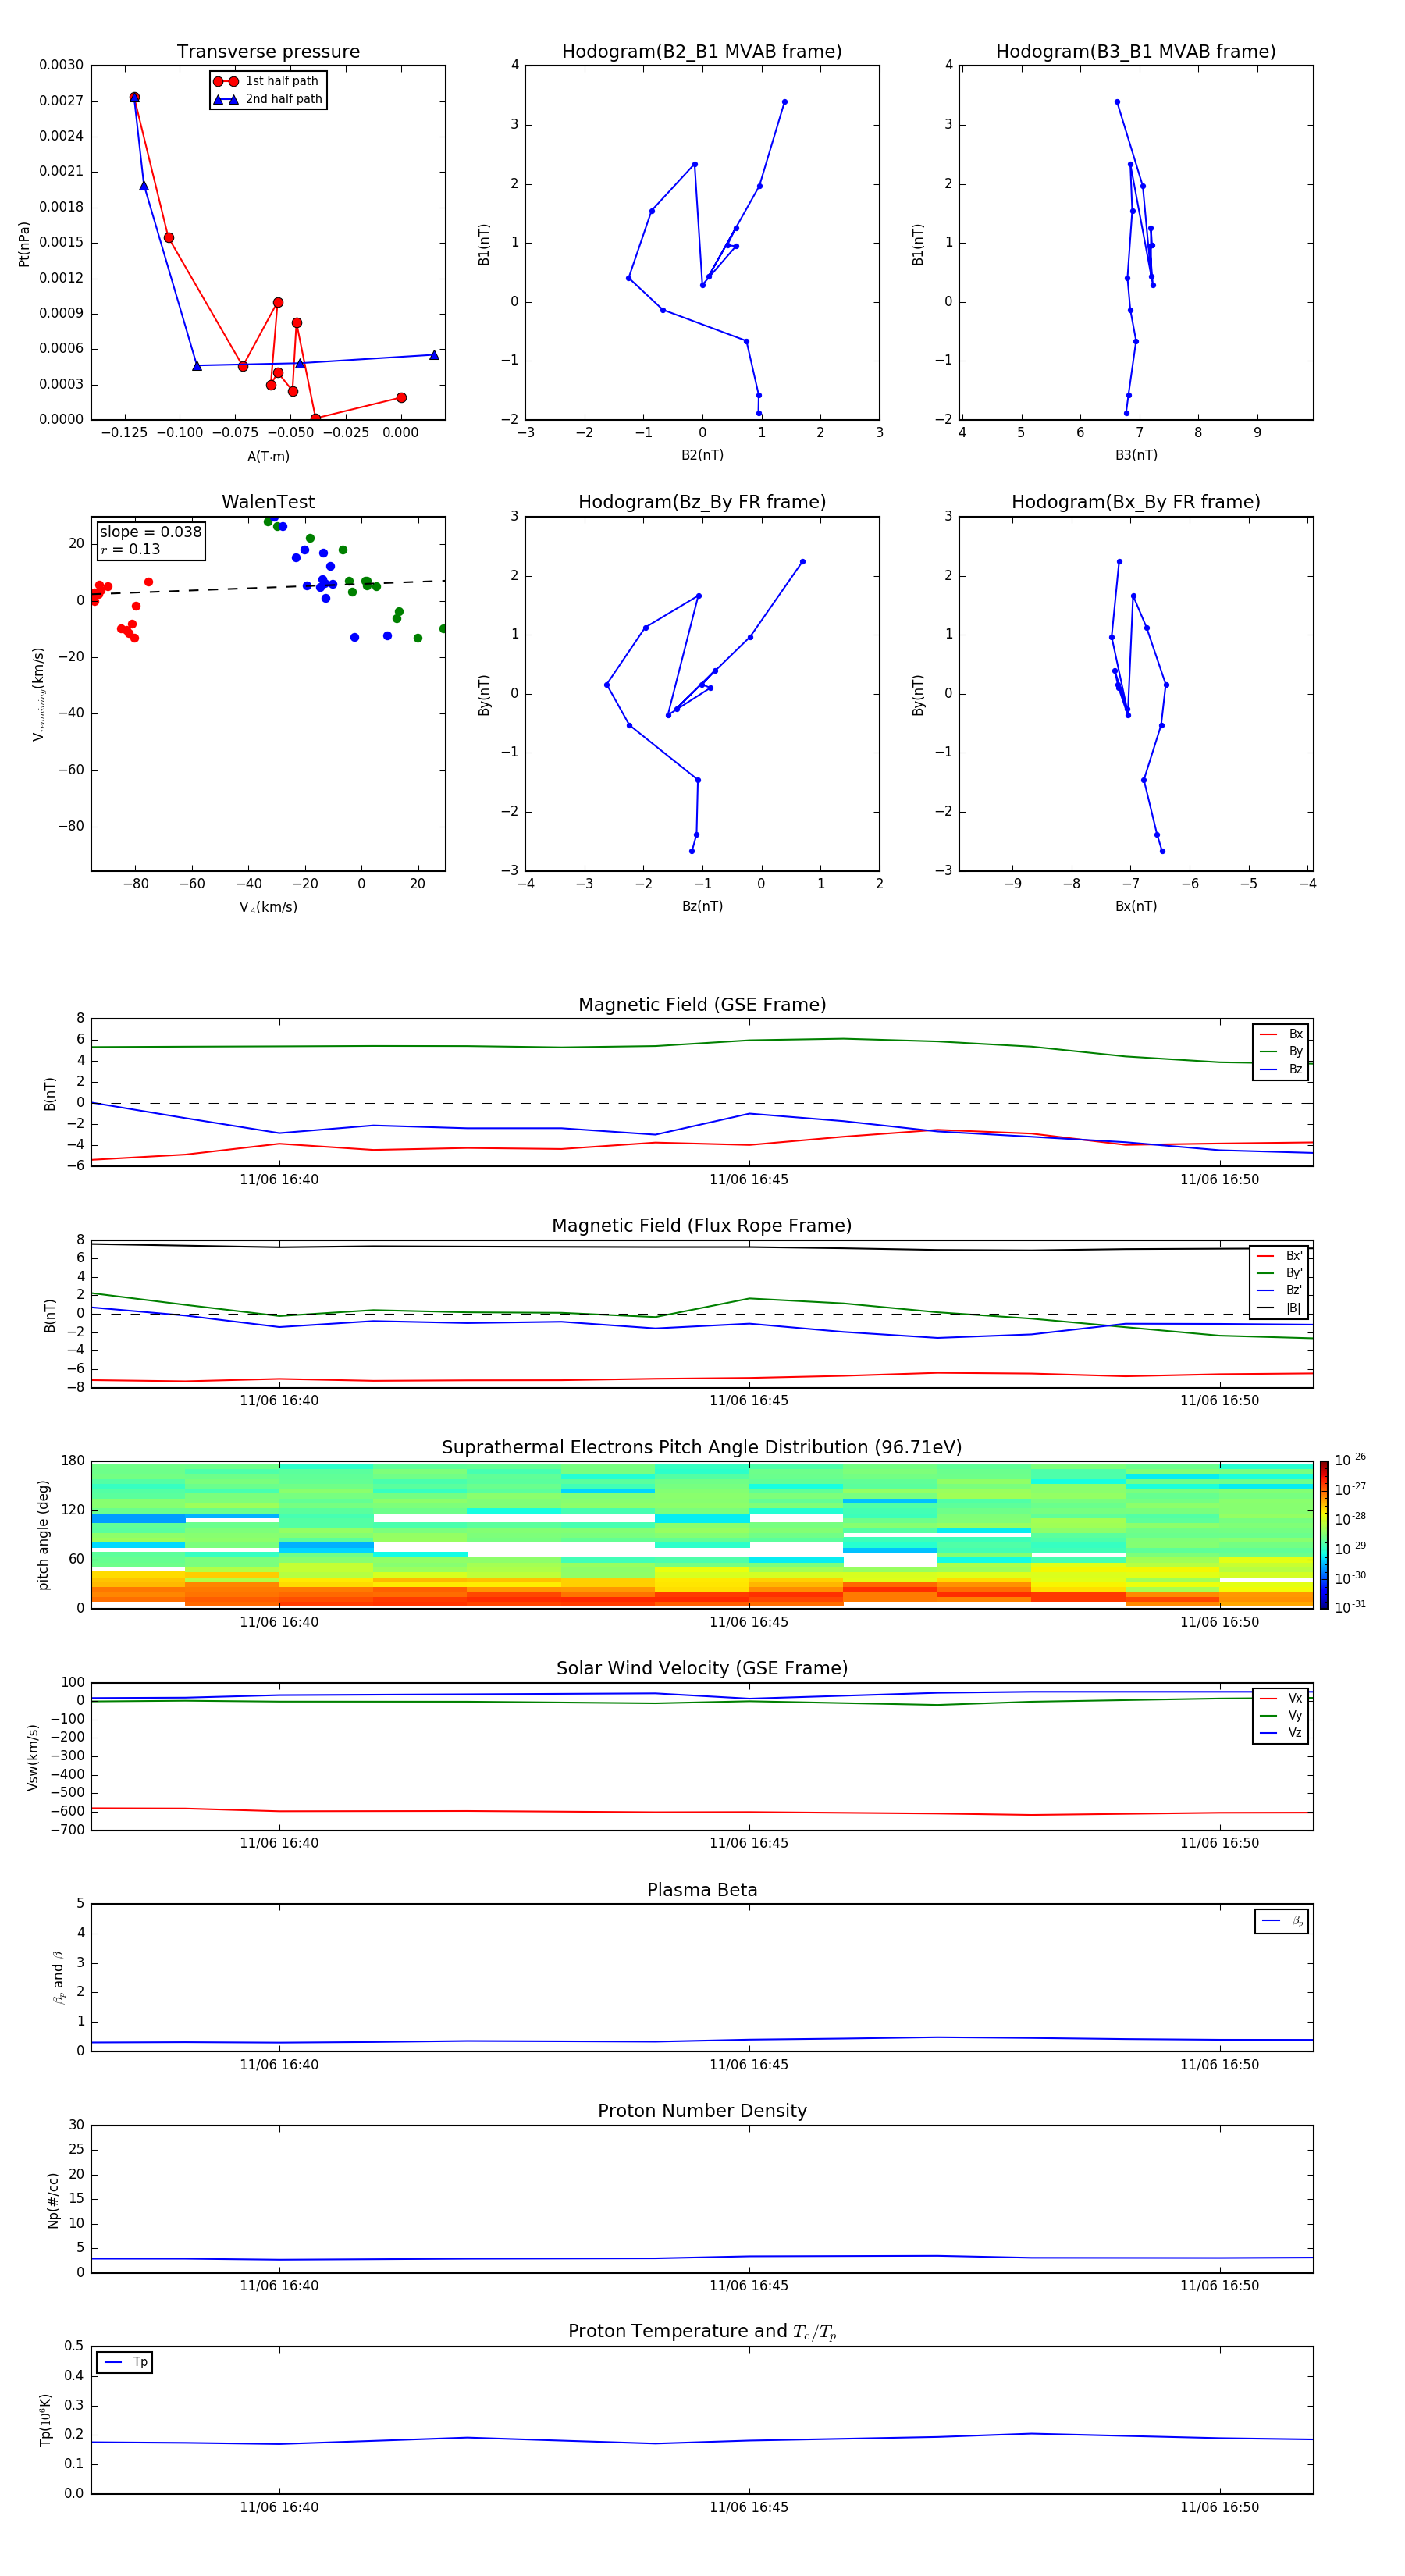Viewport: 1405px width, 2576px height.
Task: Select 'Vy' in solar wind legend
Action: (x=1282, y=1716)
